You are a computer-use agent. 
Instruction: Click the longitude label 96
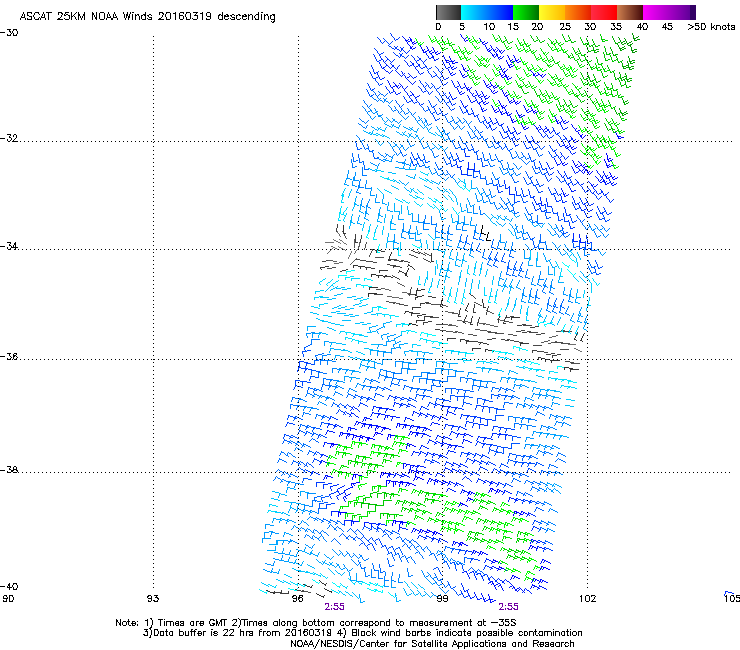[297, 599]
